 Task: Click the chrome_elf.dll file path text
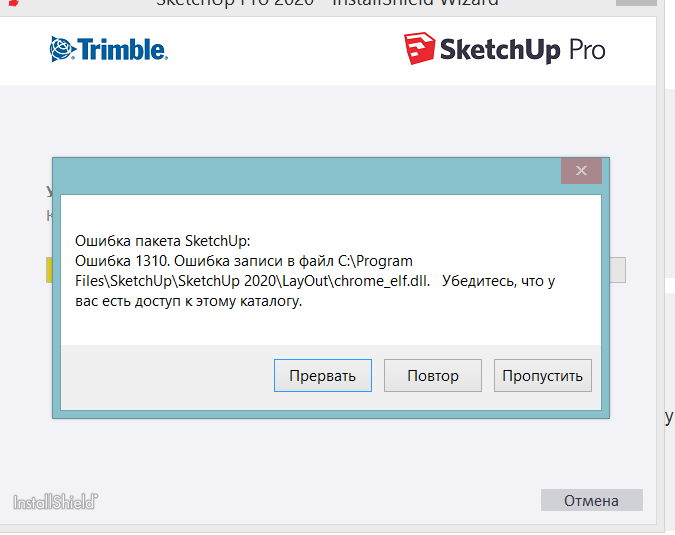(253, 281)
